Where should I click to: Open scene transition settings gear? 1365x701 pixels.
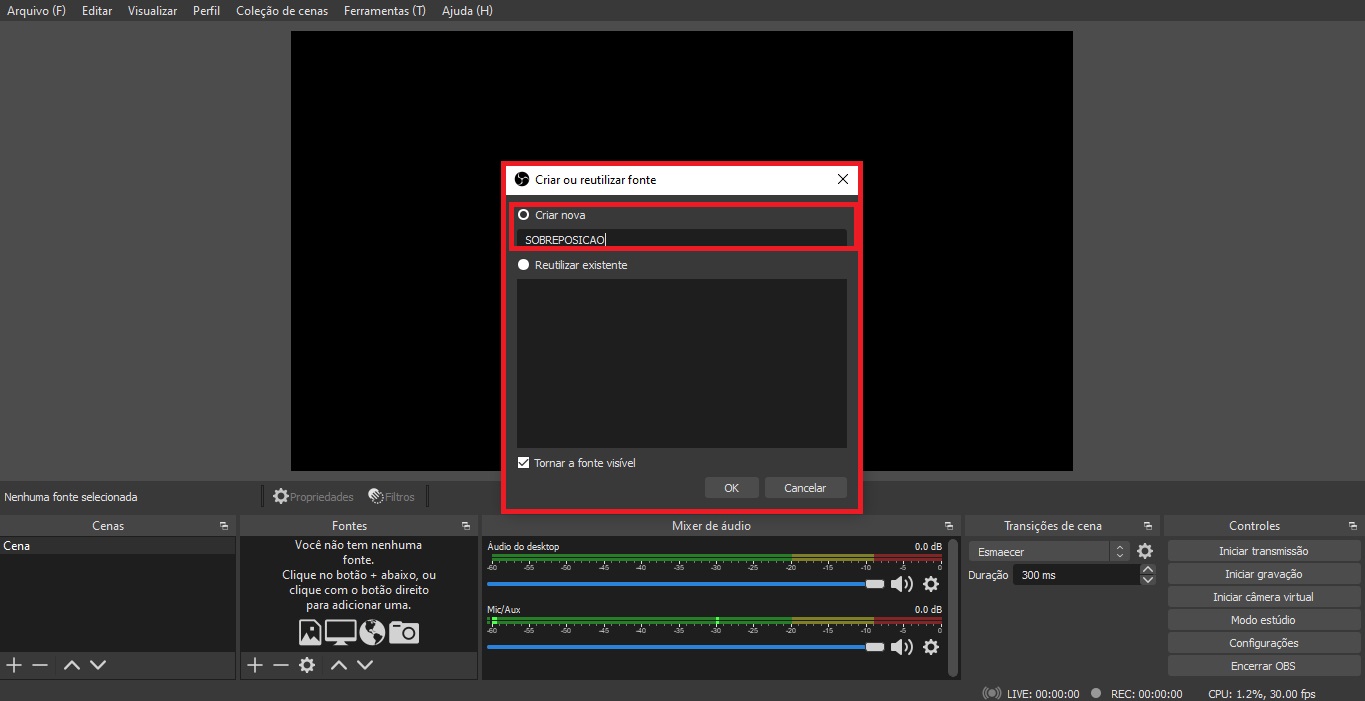pyautogui.click(x=1145, y=551)
